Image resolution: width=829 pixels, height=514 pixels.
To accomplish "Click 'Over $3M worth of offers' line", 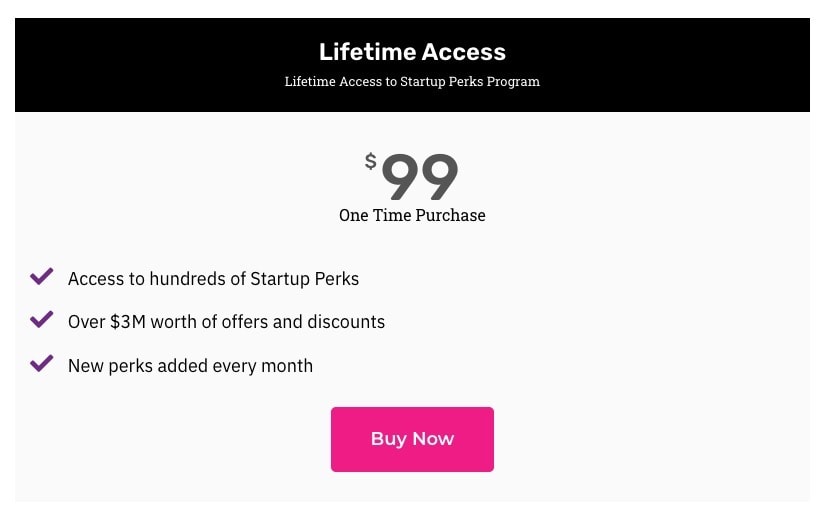I will [226, 322].
